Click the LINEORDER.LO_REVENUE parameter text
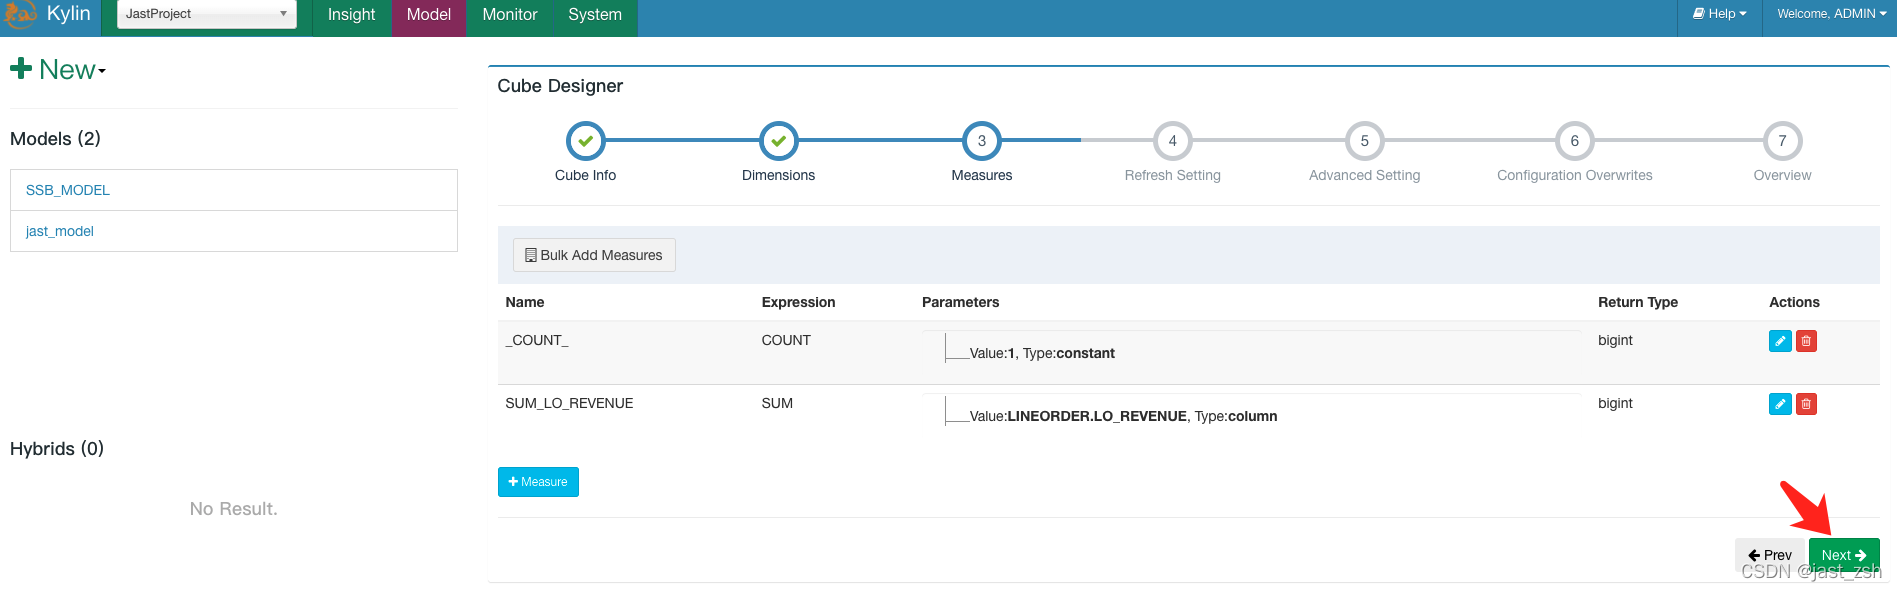 (1097, 416)
